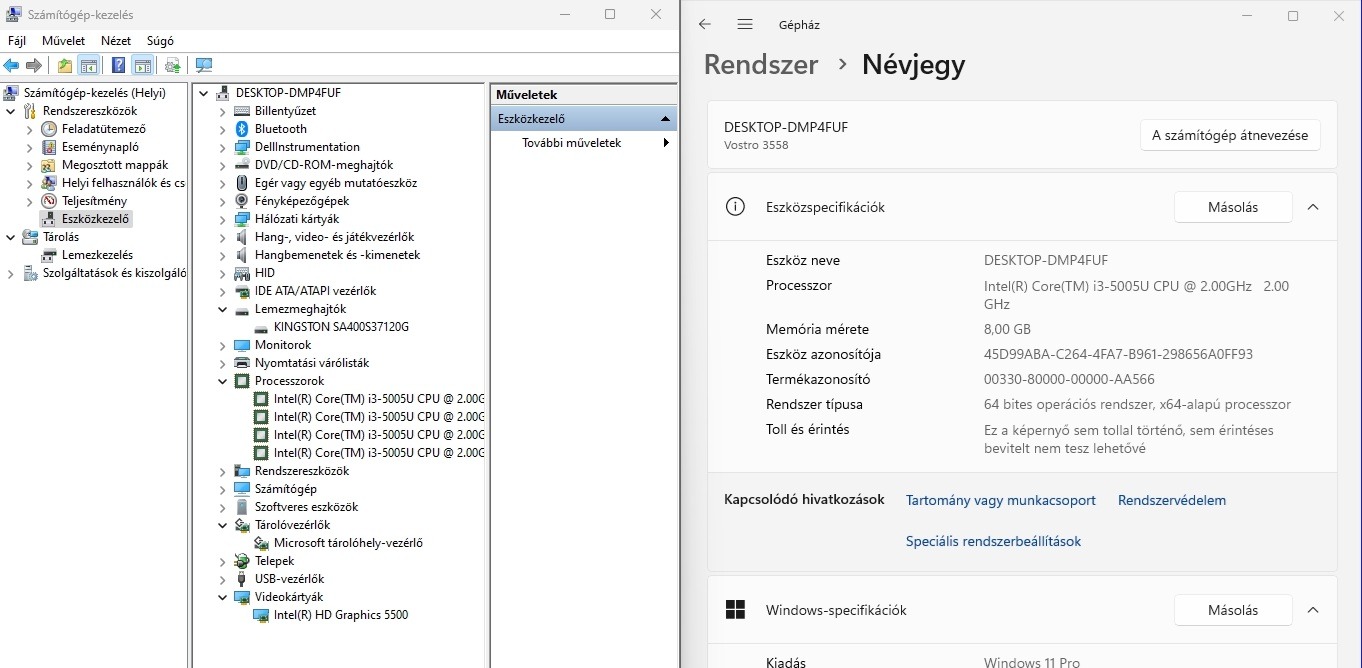Image resolution: width=1362 pixels, height=668 pixels.
Task: Click A számítógép átnevezése button
Action: pyautogui.click(x=1230, y=135)
